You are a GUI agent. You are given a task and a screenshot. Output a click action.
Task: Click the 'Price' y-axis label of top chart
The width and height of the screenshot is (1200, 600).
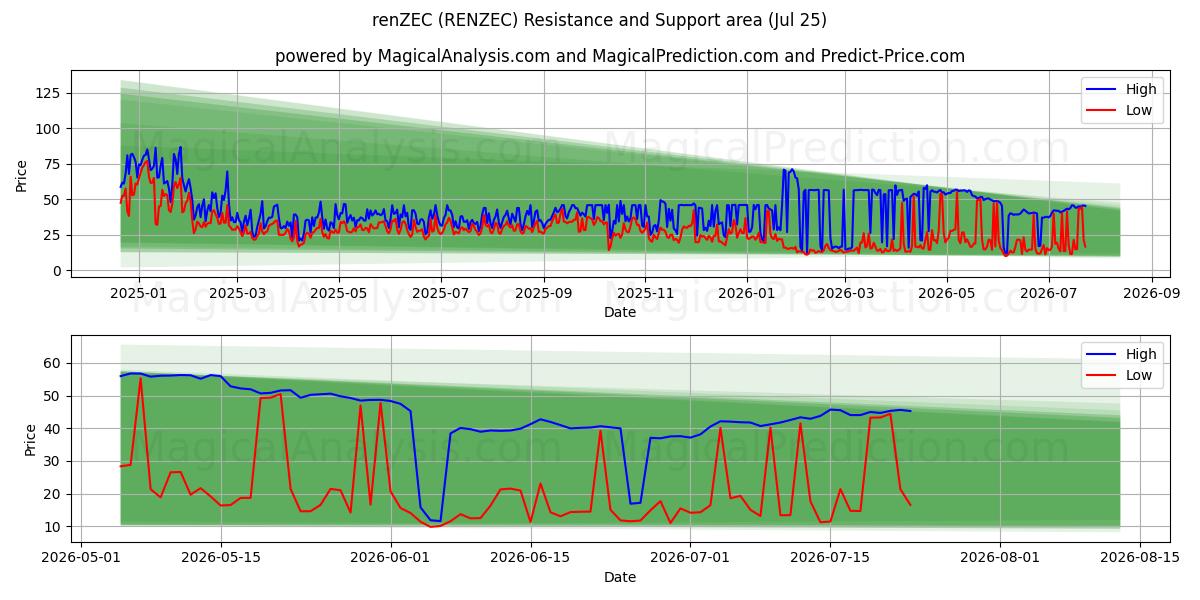22,176
